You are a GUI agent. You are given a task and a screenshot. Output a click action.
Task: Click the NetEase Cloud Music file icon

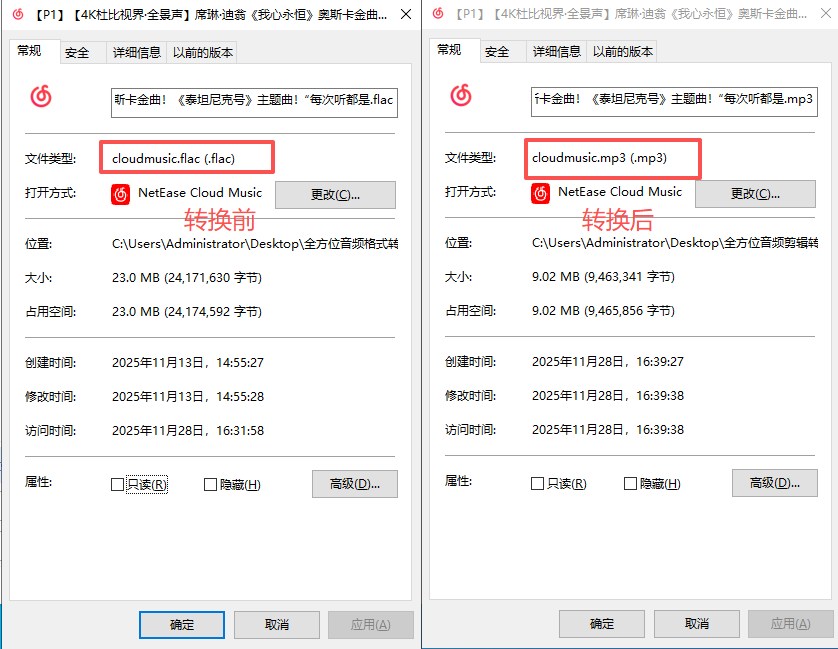[41, 97]
